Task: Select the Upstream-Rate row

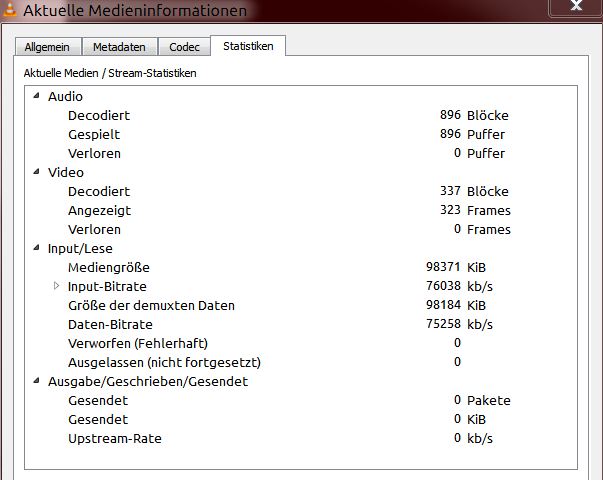Action: click(301, 438)
